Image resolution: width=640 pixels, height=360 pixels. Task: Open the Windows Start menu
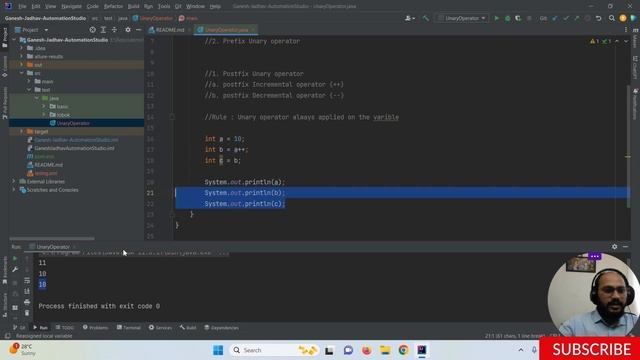coord(218,350)
